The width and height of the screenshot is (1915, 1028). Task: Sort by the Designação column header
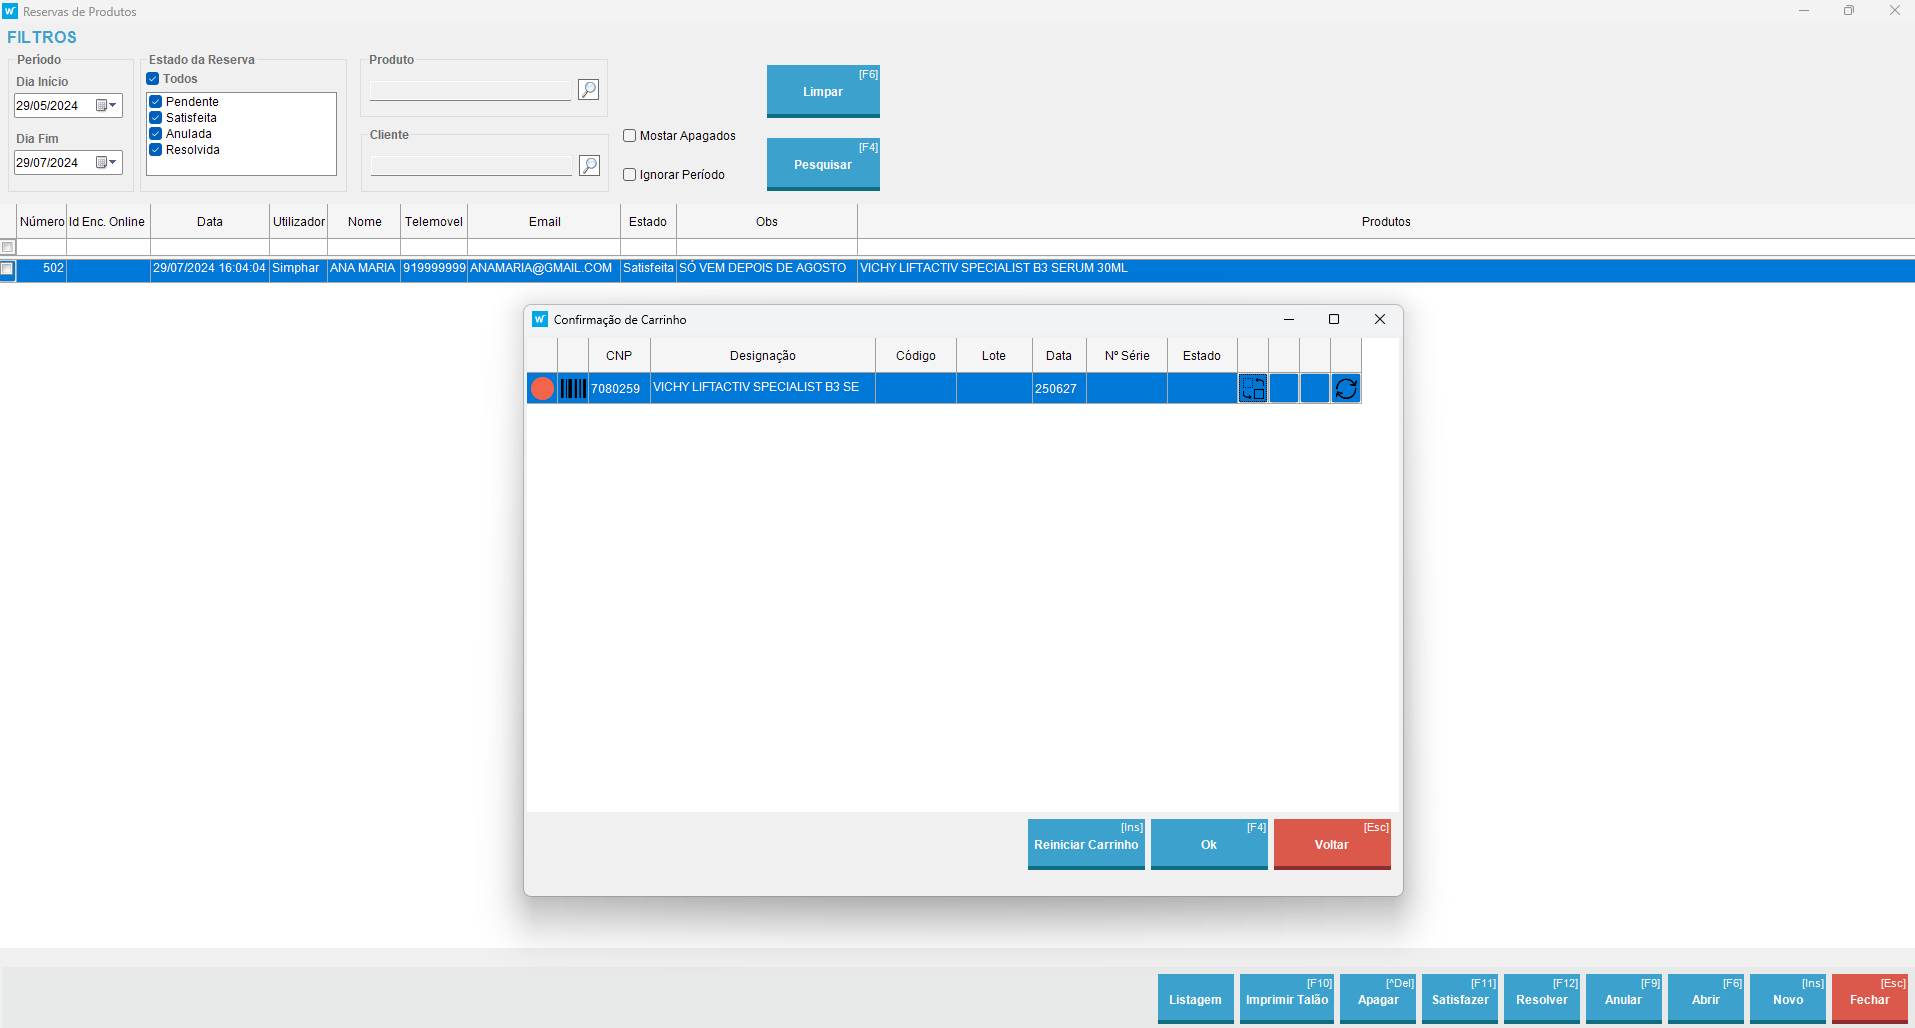coord(762,356)
